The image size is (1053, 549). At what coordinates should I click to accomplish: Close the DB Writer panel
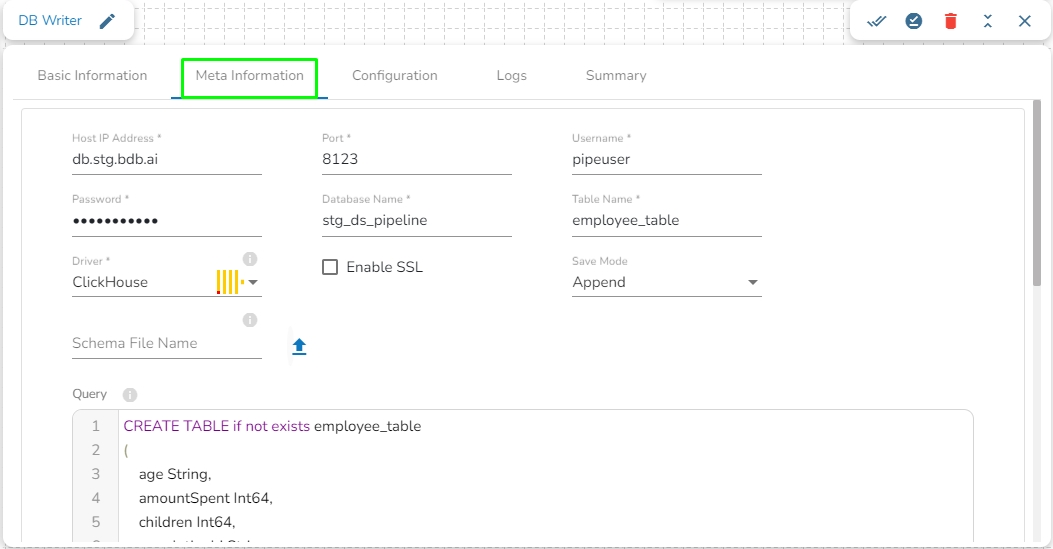(x=1025, y=21)
